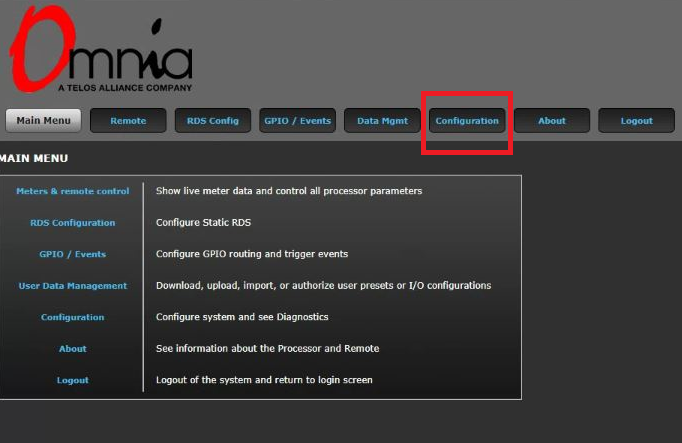This screenshot has width=682, height=443.
Task: Open the Main Menu tab
Action: [x=43, y=120]
